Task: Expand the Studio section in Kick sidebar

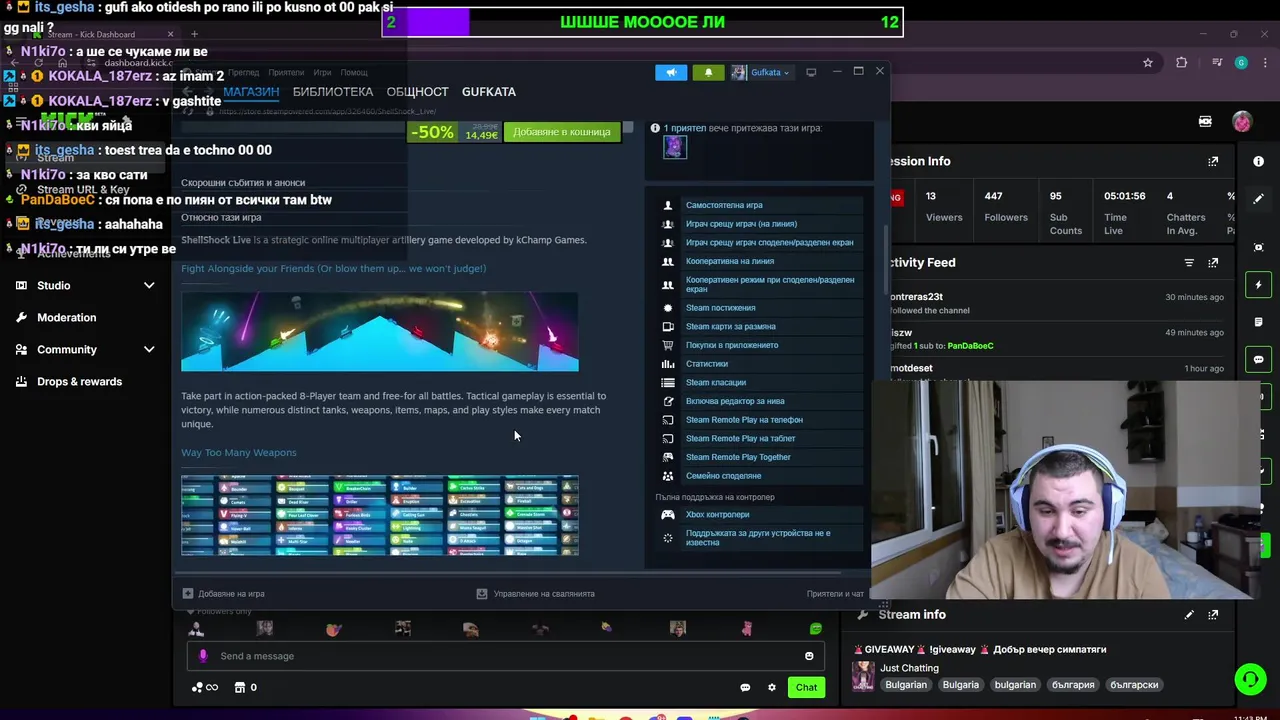Action: 85,285
